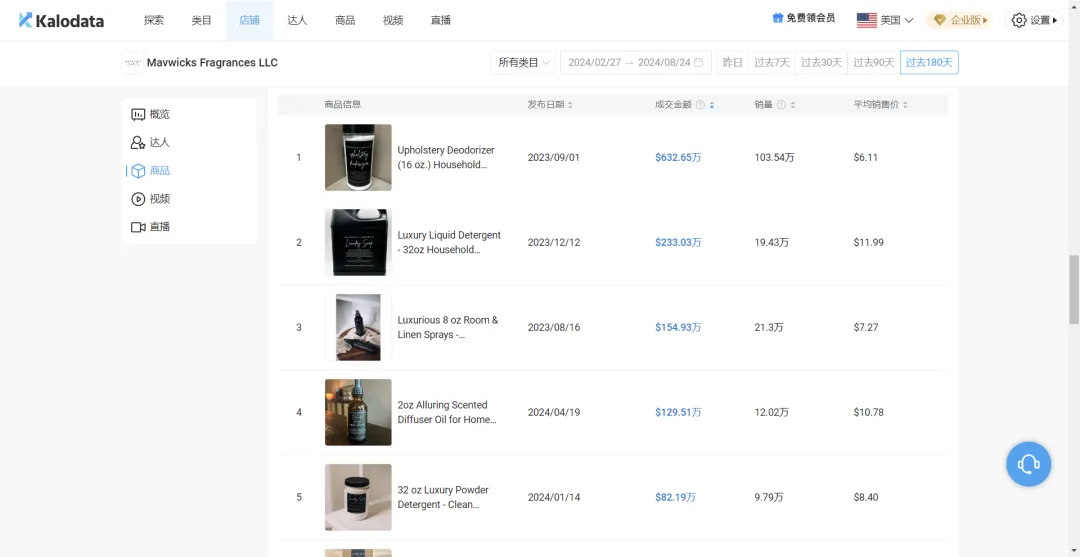
Task: Select the 昨日 time range
Action: (733, 63)
